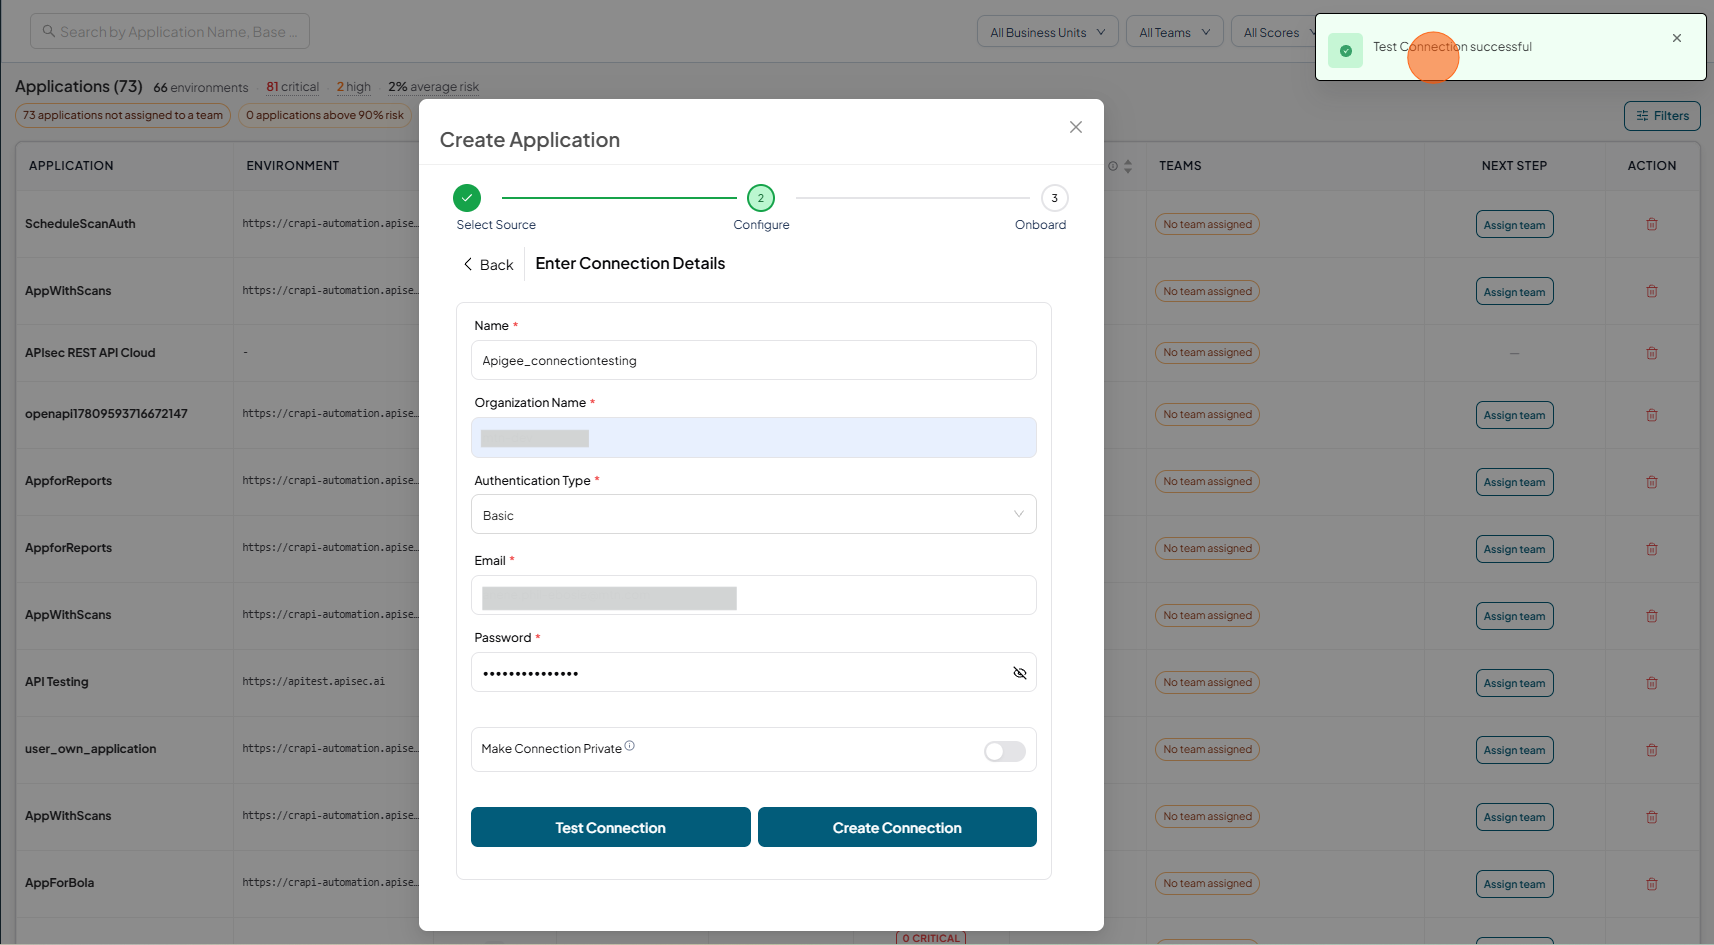The height and width of the screenshot is (945, 1714).
Task: Delete the API Testing application via trash icon
Action: click(x=1652, y=683)
